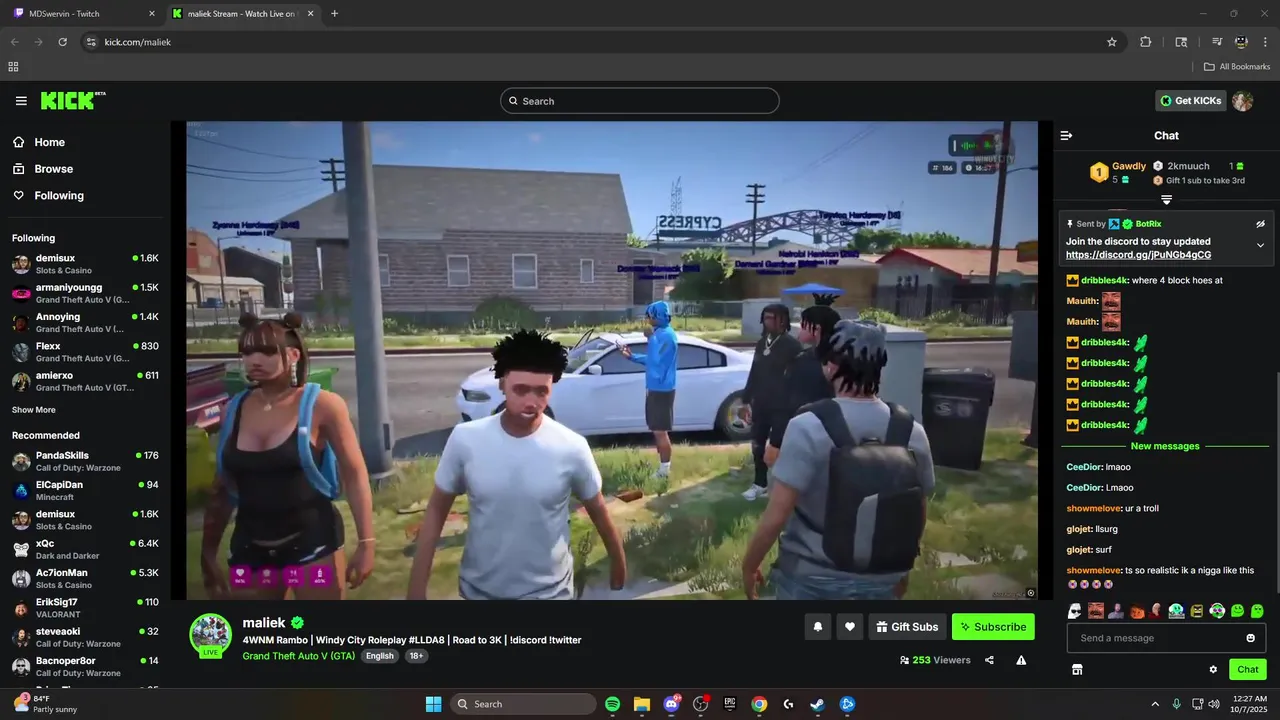This screenshot has width=1280, height=720.
Task: Open Steam from the taskbar
Action: (817, 704)
